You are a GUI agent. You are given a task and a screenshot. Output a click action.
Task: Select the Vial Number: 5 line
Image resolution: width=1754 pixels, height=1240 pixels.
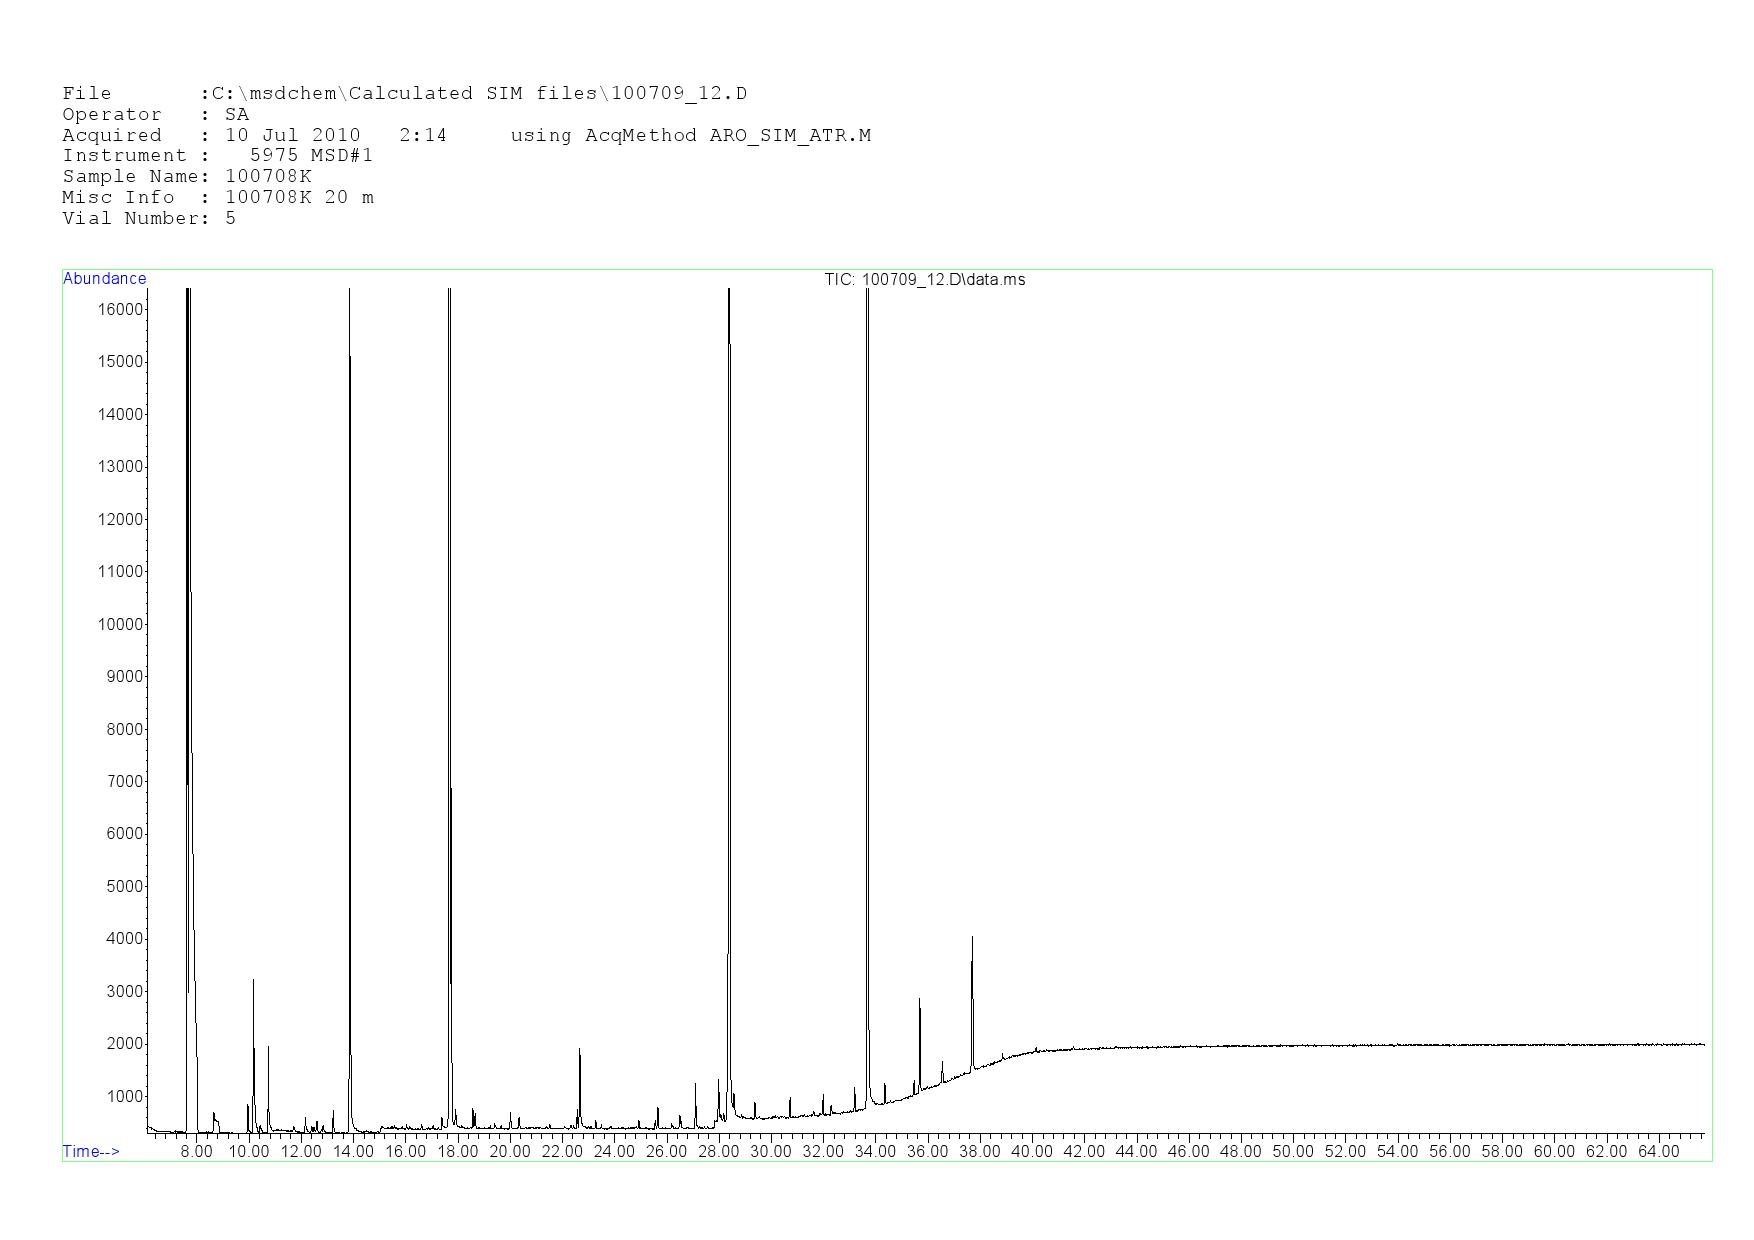pos(149,219)
